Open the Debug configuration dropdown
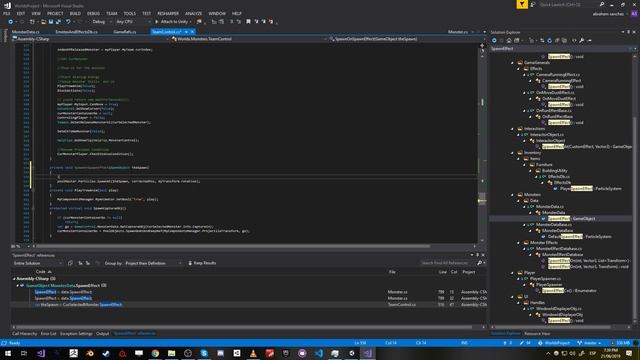This screenshot has width=640, height=360. [101, 22]
